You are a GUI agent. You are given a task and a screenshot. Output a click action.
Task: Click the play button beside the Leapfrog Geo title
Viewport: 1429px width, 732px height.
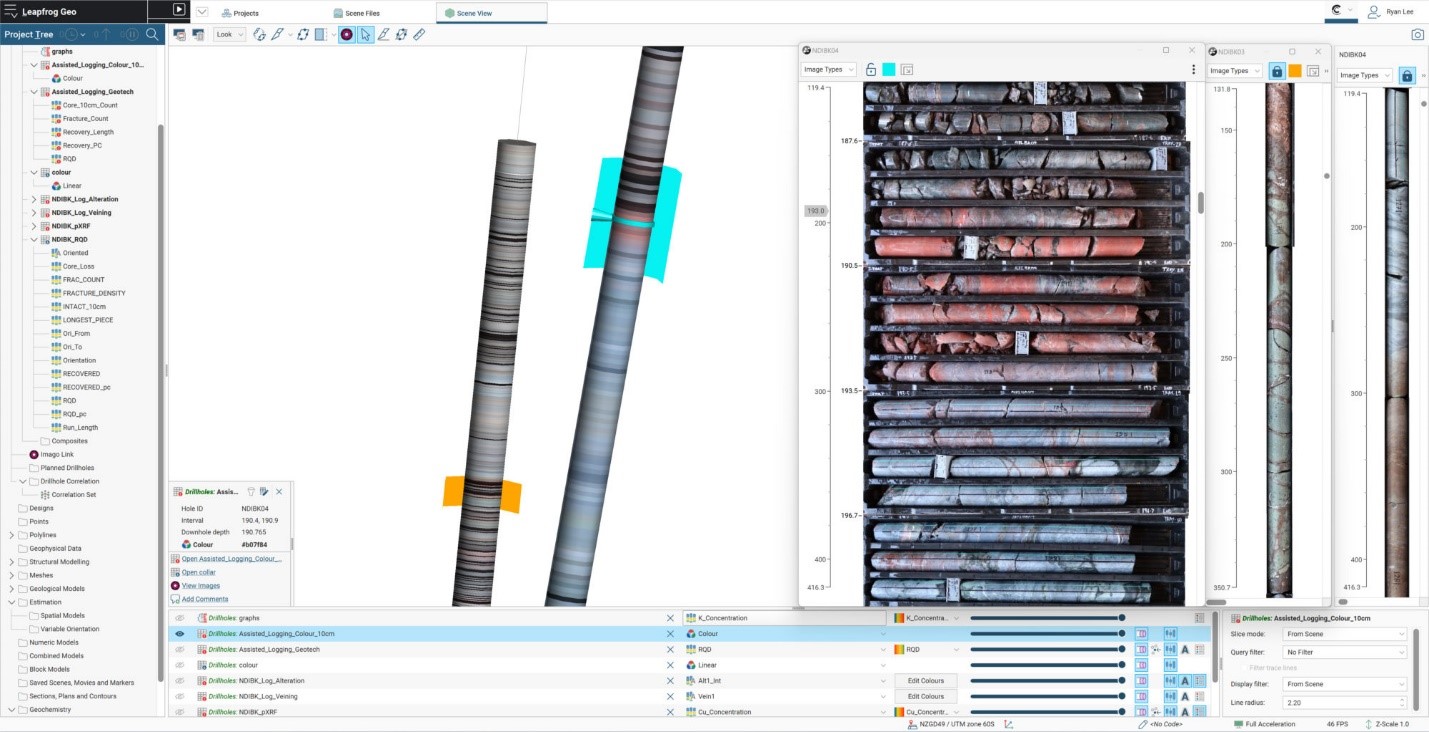[179, 10]
